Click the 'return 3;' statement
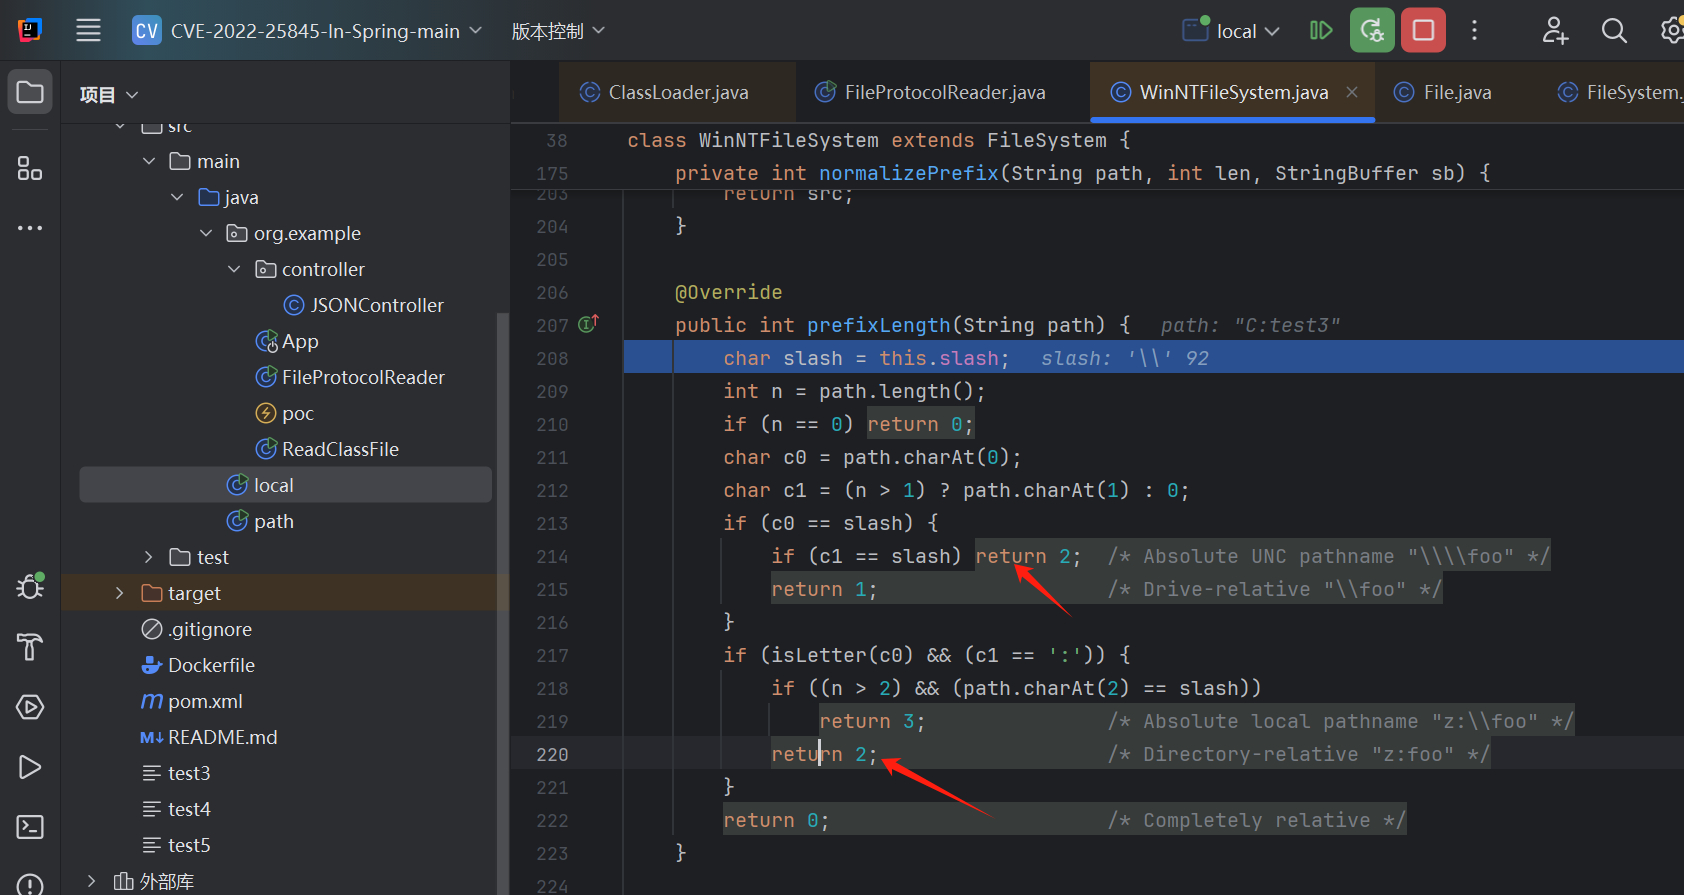This screenshot has width=1684, height=895. (872, 721)
